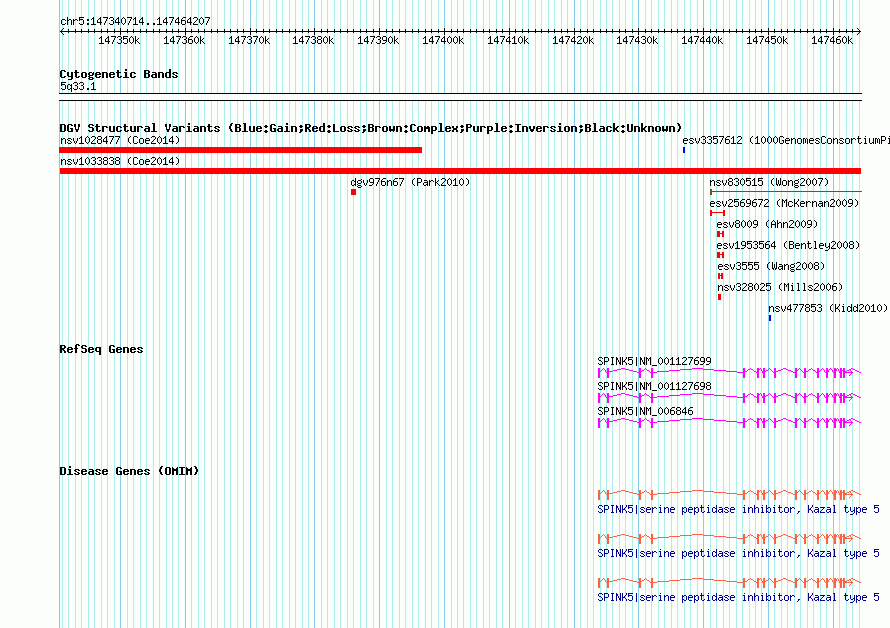Select the magenta gene model of NM_001127698
The width and height of the screenshot is (890, 628).
(x=729, y=397)
